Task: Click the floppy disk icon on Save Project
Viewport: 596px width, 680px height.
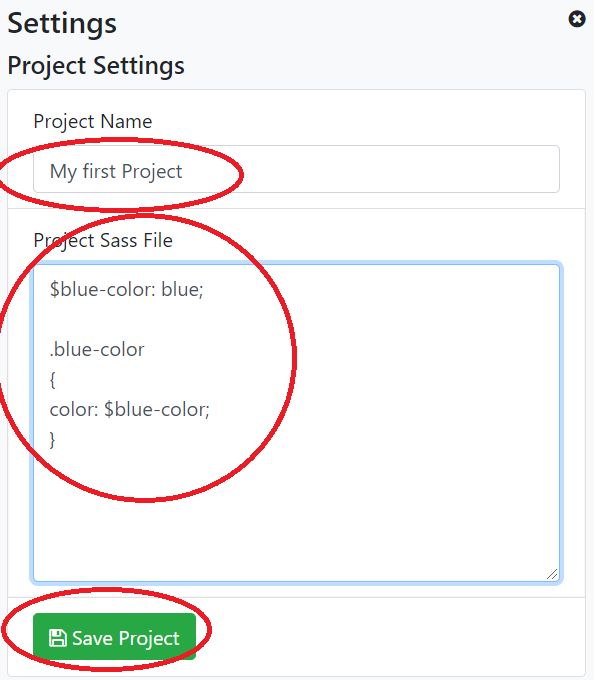Action: (x=57, y=638)
